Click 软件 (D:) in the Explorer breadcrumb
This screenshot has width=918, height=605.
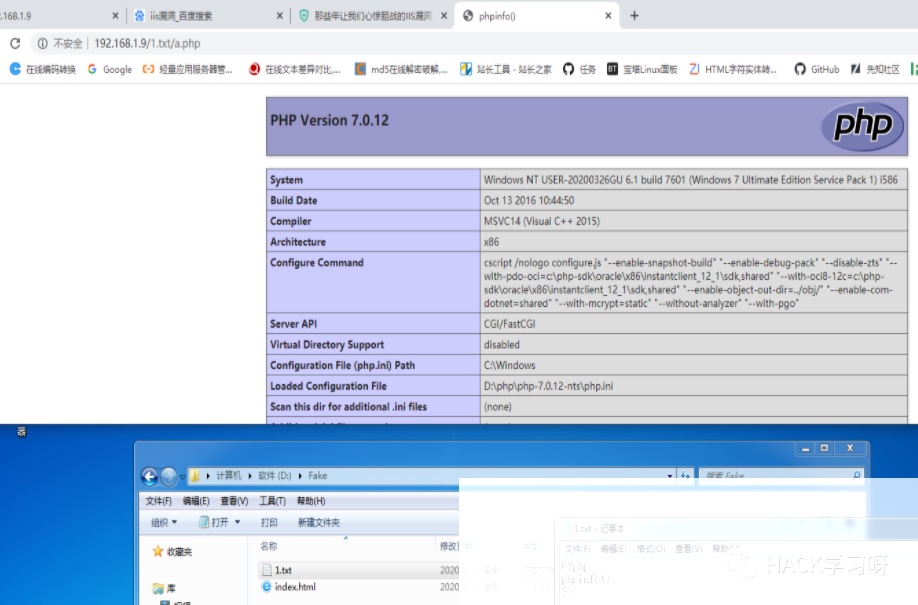click(275, 476)
